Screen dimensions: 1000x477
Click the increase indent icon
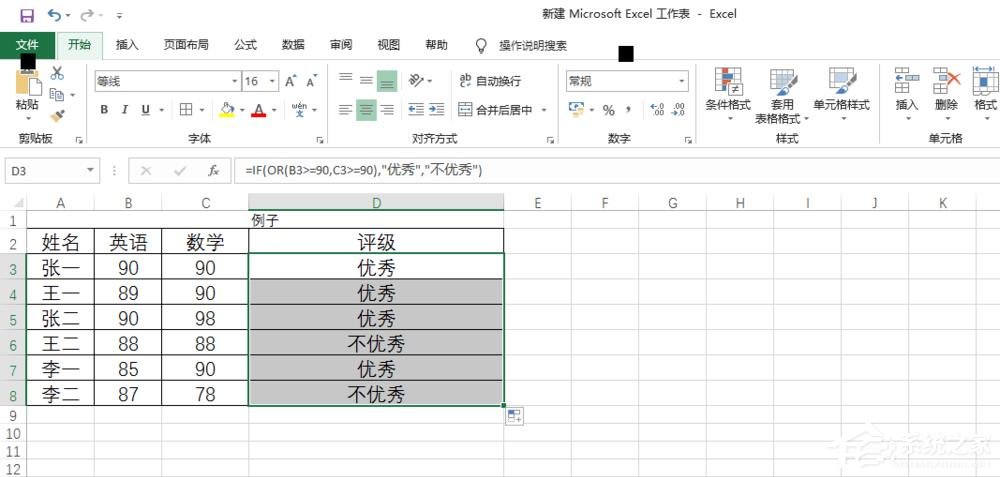[x=436, y=110]
